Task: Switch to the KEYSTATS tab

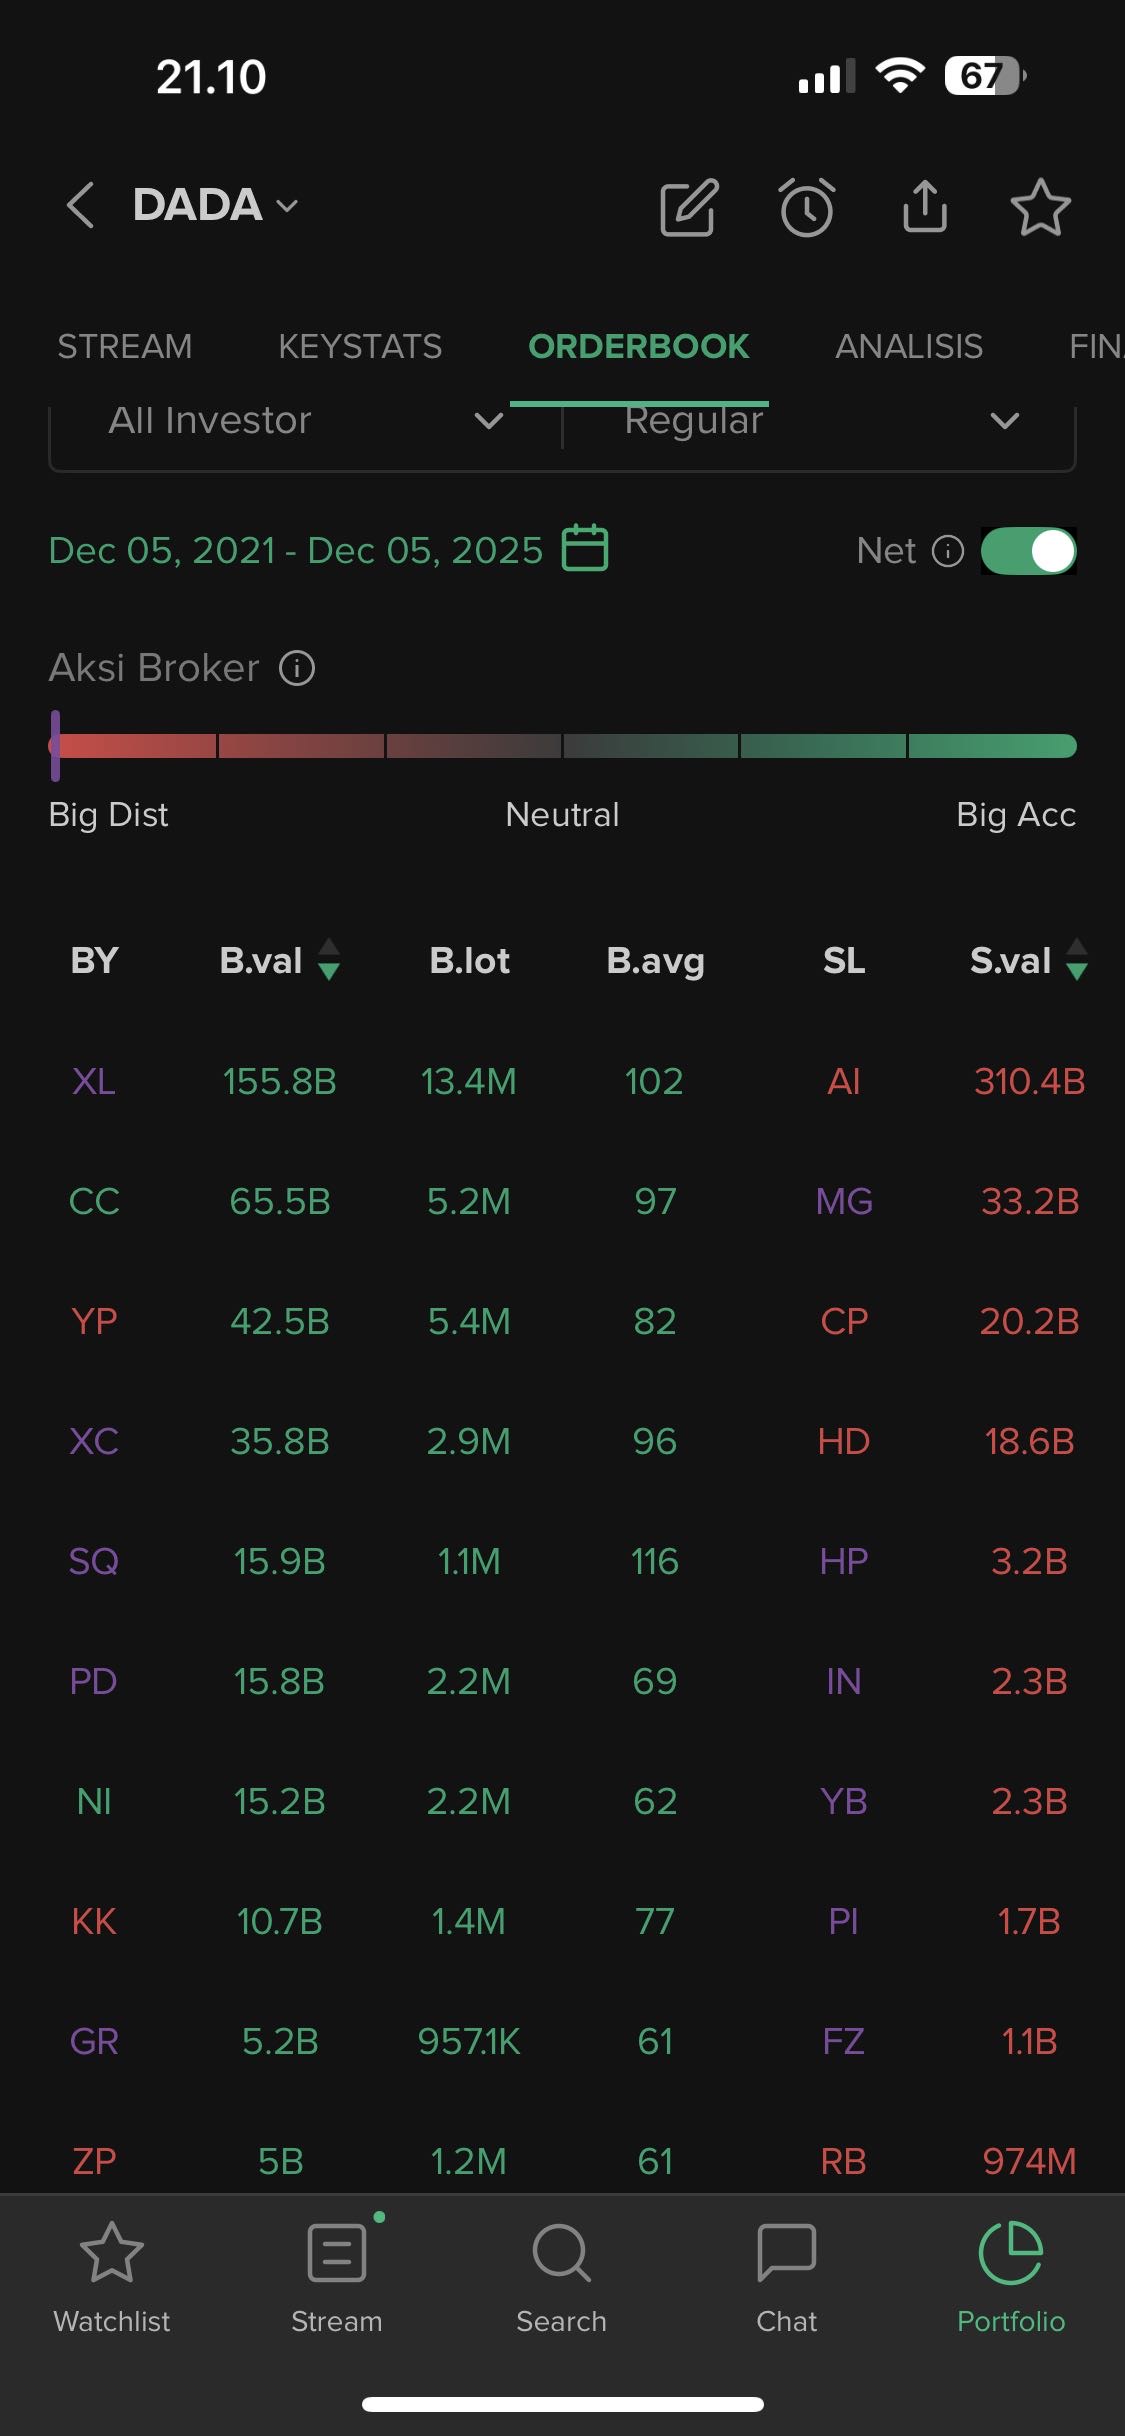Action: pyautogui.click(x=360, y=346)
